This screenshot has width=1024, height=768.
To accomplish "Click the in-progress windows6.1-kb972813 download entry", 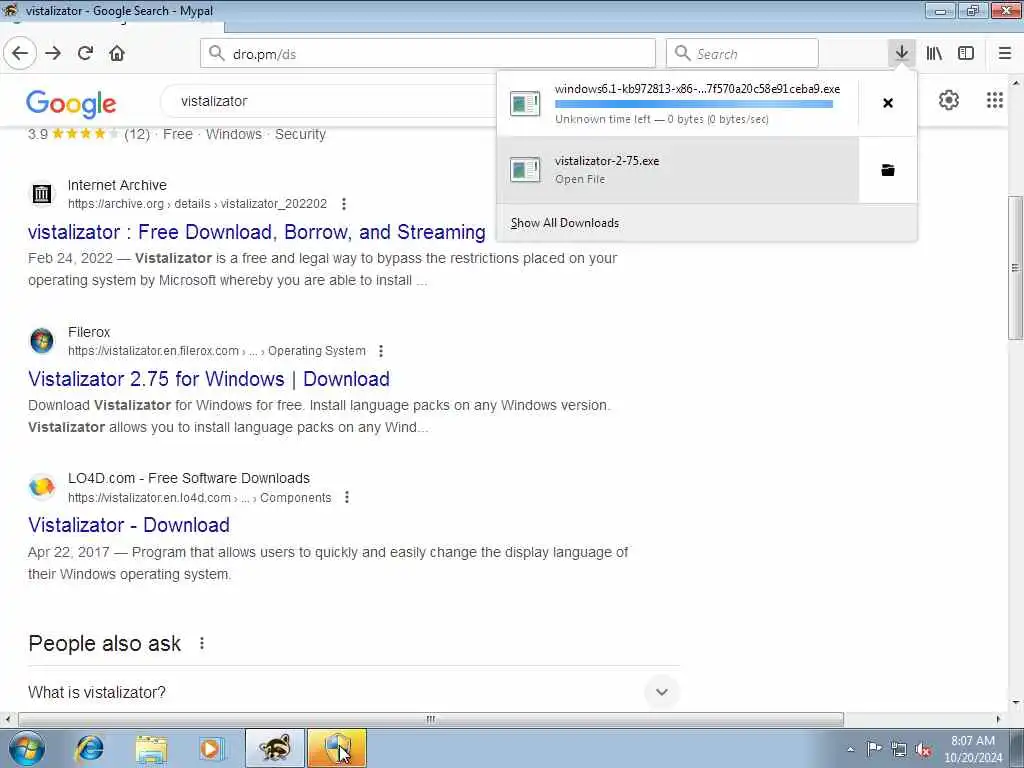I will click(x=678, y=103).
